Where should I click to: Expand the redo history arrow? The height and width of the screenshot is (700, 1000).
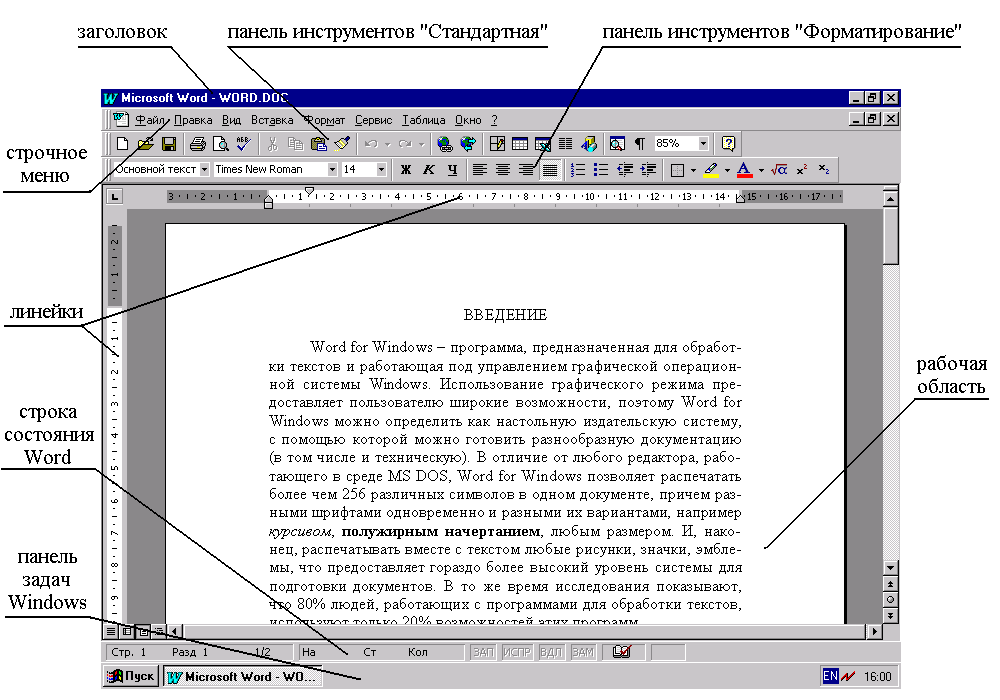422,145
